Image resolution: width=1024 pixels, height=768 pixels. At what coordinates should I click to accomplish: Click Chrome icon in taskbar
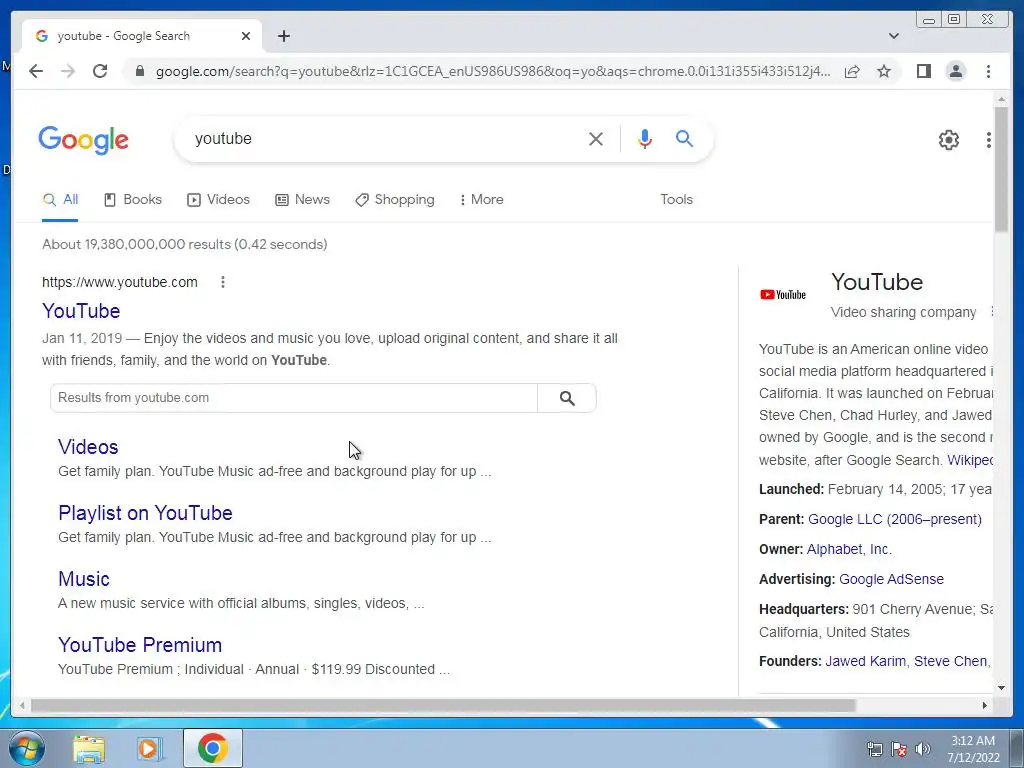coord(212,748)
